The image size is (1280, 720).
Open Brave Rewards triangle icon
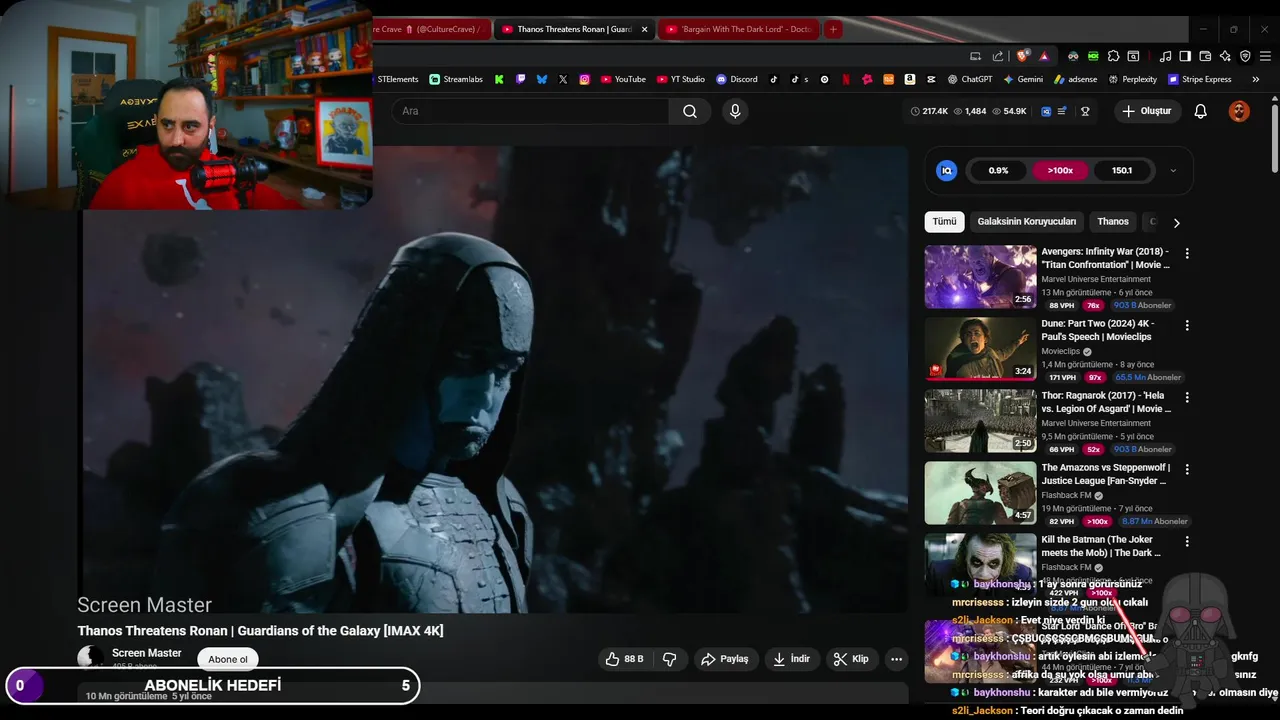tap(1044, 56)
